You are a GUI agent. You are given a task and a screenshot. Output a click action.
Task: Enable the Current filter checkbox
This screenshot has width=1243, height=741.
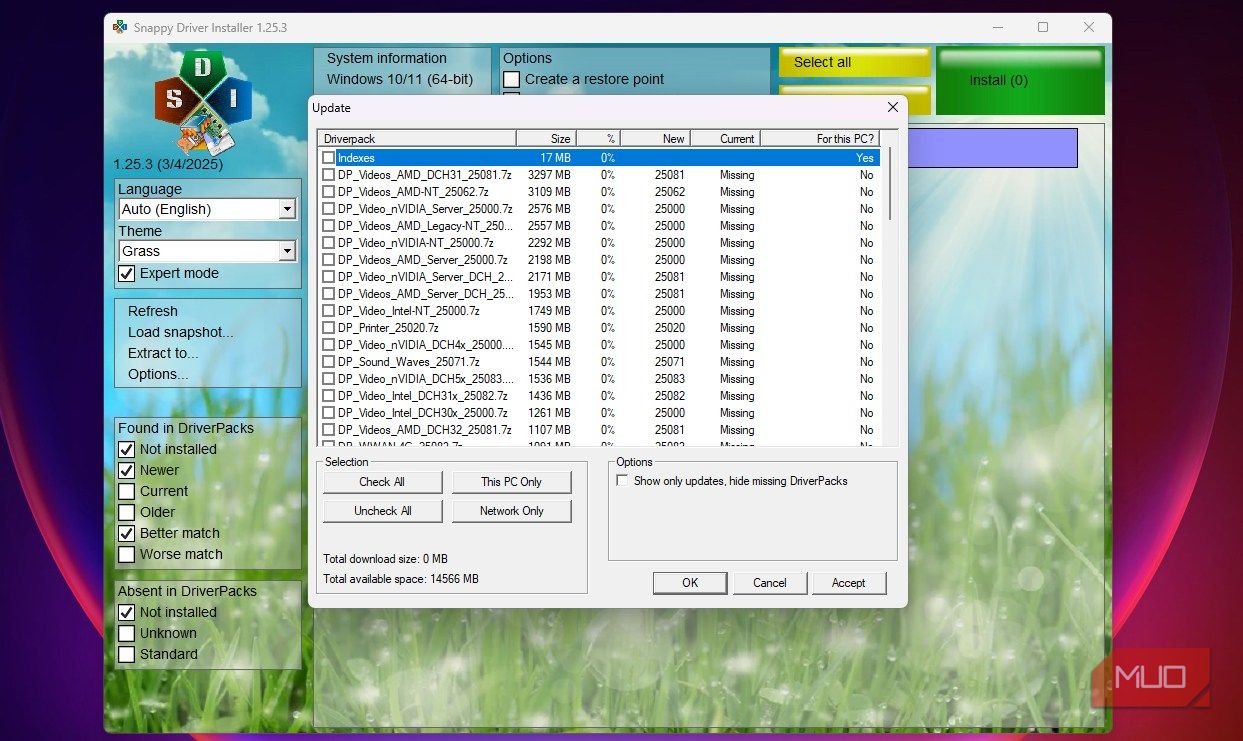tap(127, 491)
